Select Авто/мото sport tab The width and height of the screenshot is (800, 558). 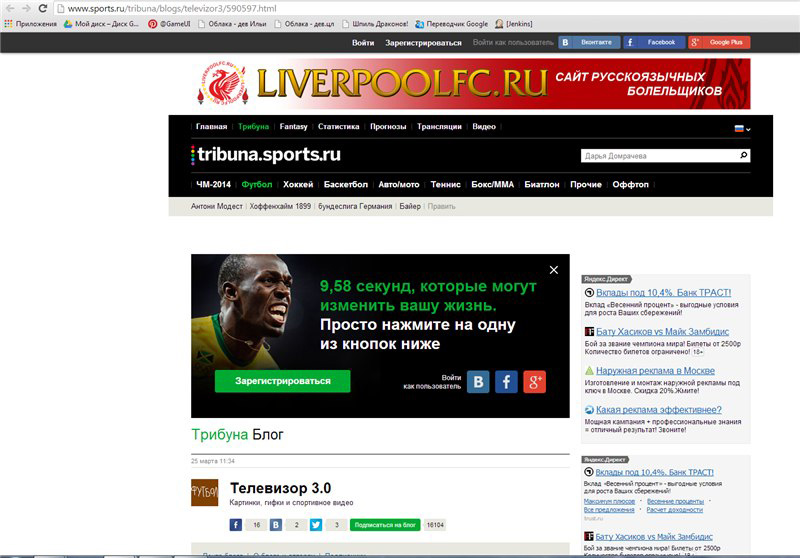pos(398,185)
